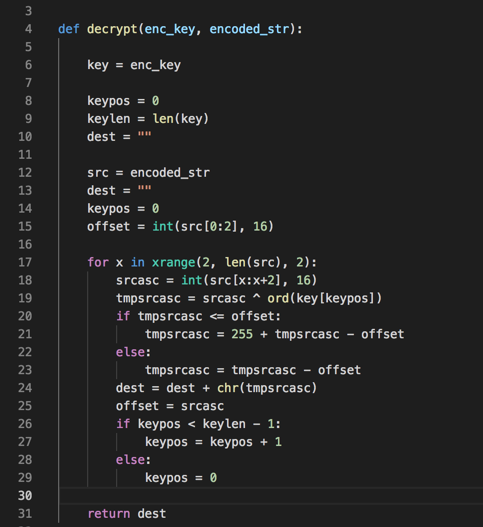This screenshot has width=483, height=527.
Task: Click the ord function call
Action: point(278,298)
